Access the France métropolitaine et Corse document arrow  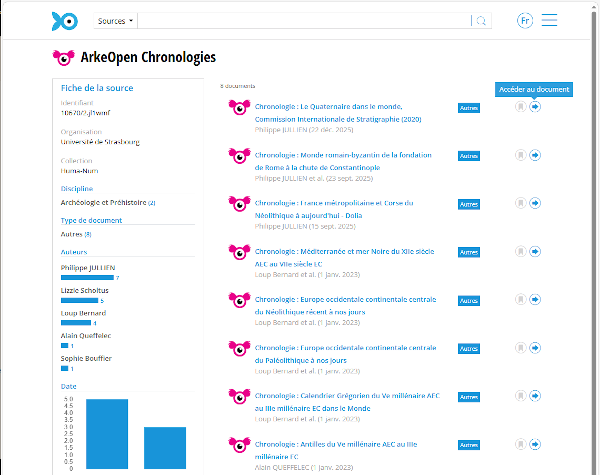pyautogui.click(x=535, y=203)
